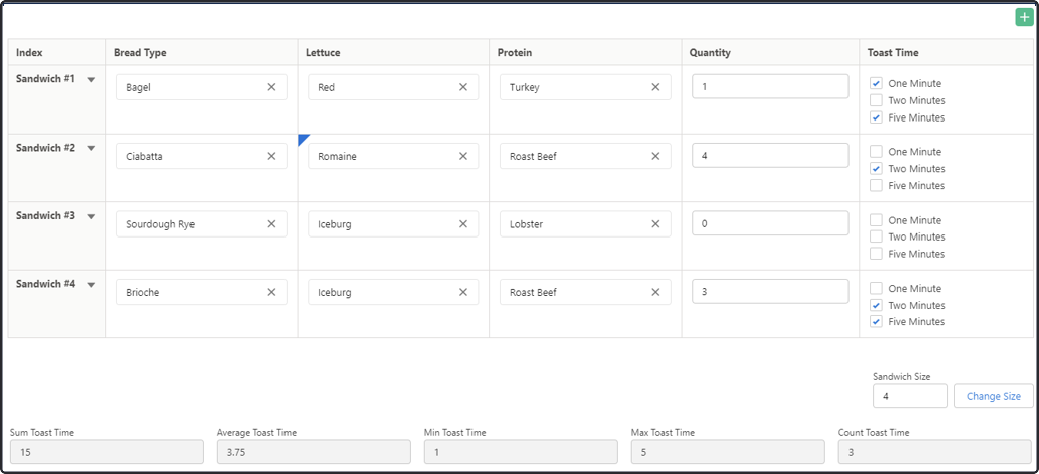Click the Count Toast Time field
This screenshot has height=474, width=1039.
pos(934,452)
